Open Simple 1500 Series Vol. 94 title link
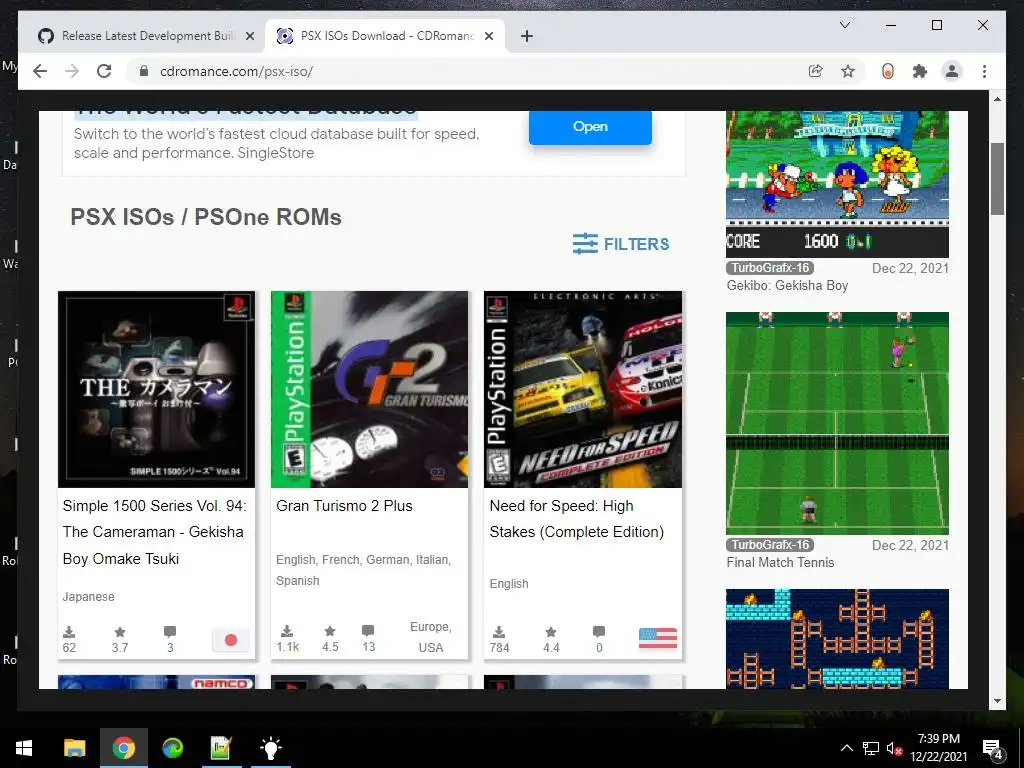This screenshot has width=1024, height=768. click(154, 532)
